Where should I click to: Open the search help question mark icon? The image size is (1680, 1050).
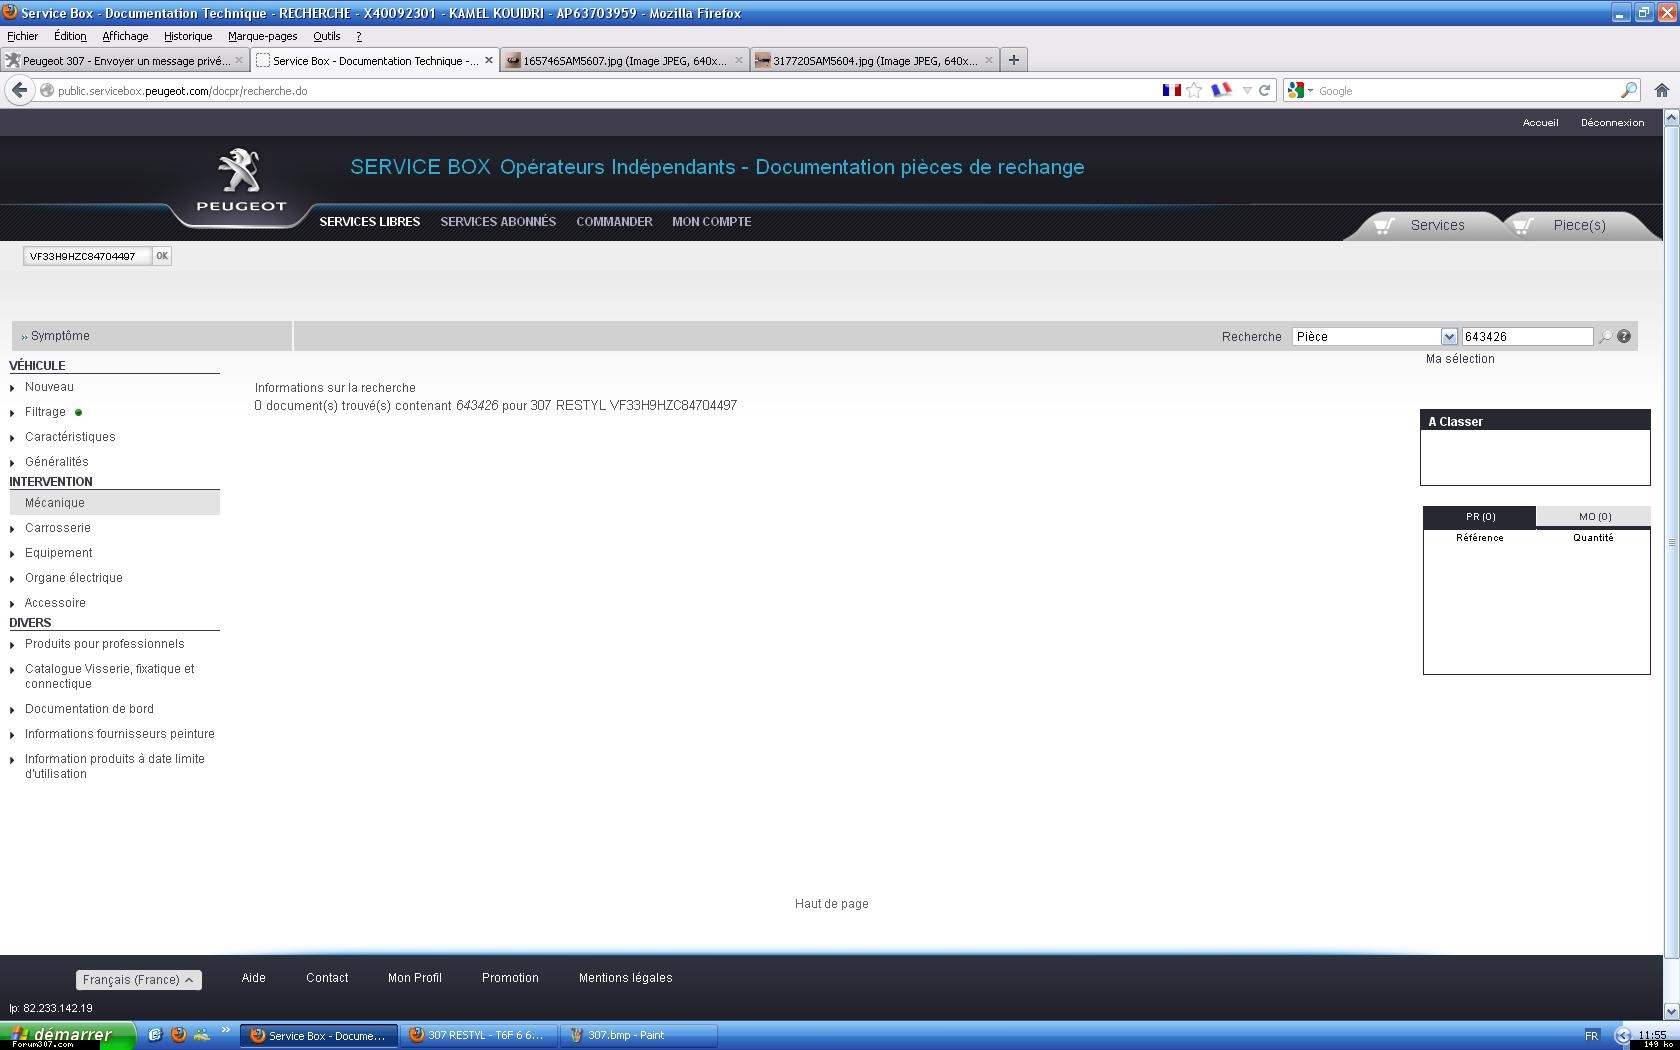click(x=1624, y=337)
